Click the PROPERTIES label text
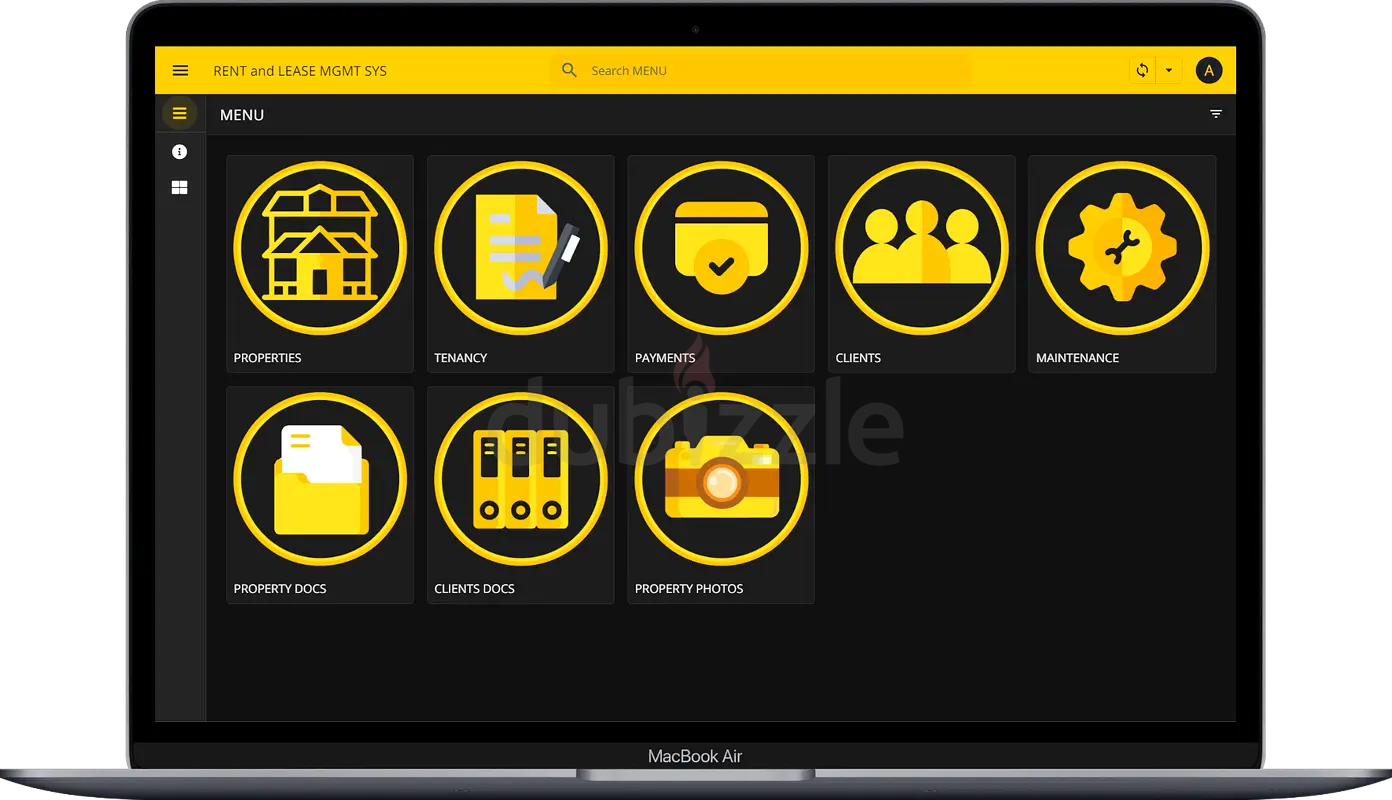Image resolution: width=1392 pixels, height=800 pixels. pos(267,358)
